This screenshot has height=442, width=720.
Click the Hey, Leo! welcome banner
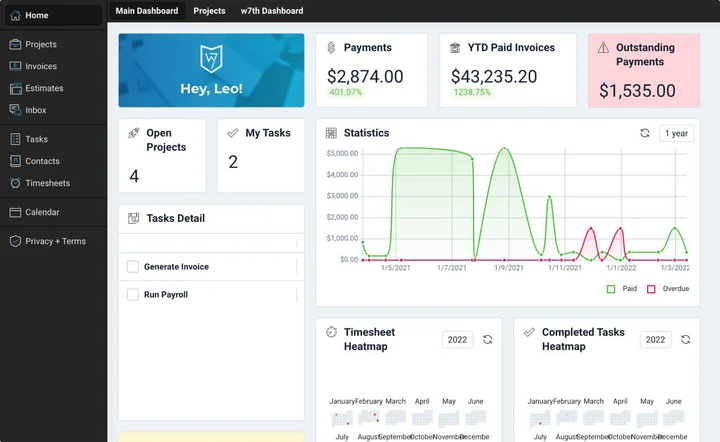point(211,70)
